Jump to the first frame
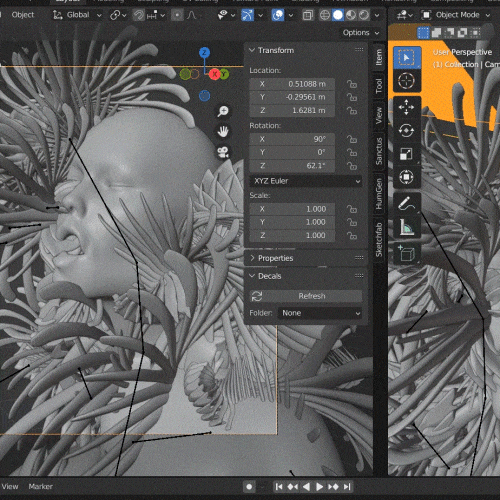The image size is (500, 500). (x=279, y=487)
